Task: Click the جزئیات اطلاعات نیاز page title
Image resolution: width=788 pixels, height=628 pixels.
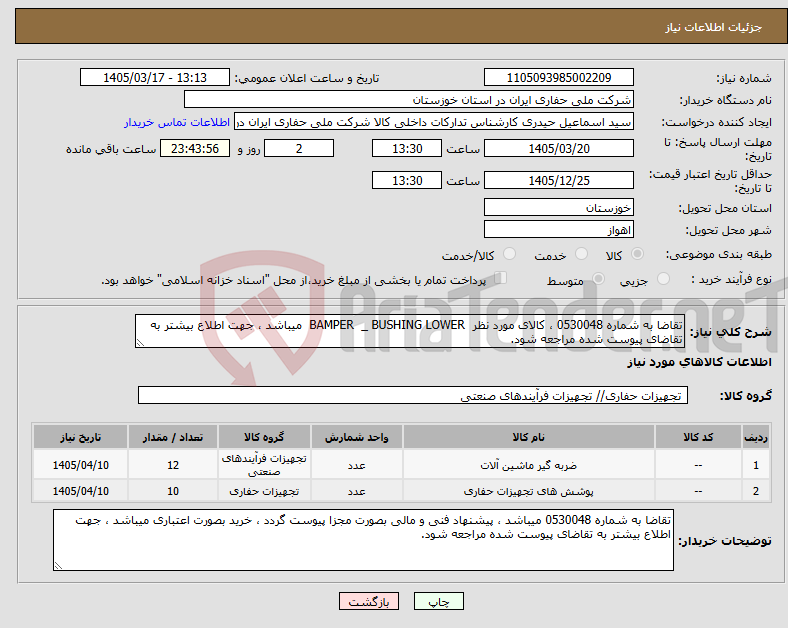Action: pos(714,27)
